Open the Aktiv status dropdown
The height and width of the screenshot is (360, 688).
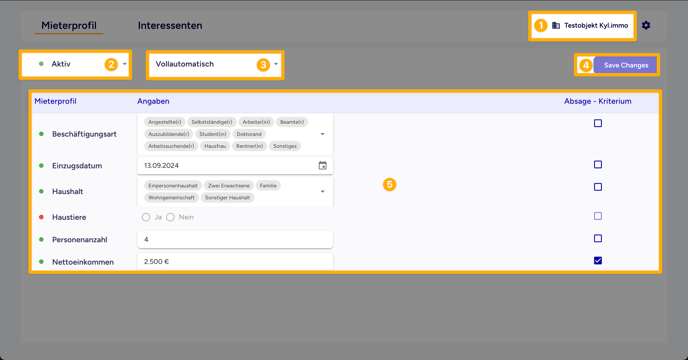75,64
